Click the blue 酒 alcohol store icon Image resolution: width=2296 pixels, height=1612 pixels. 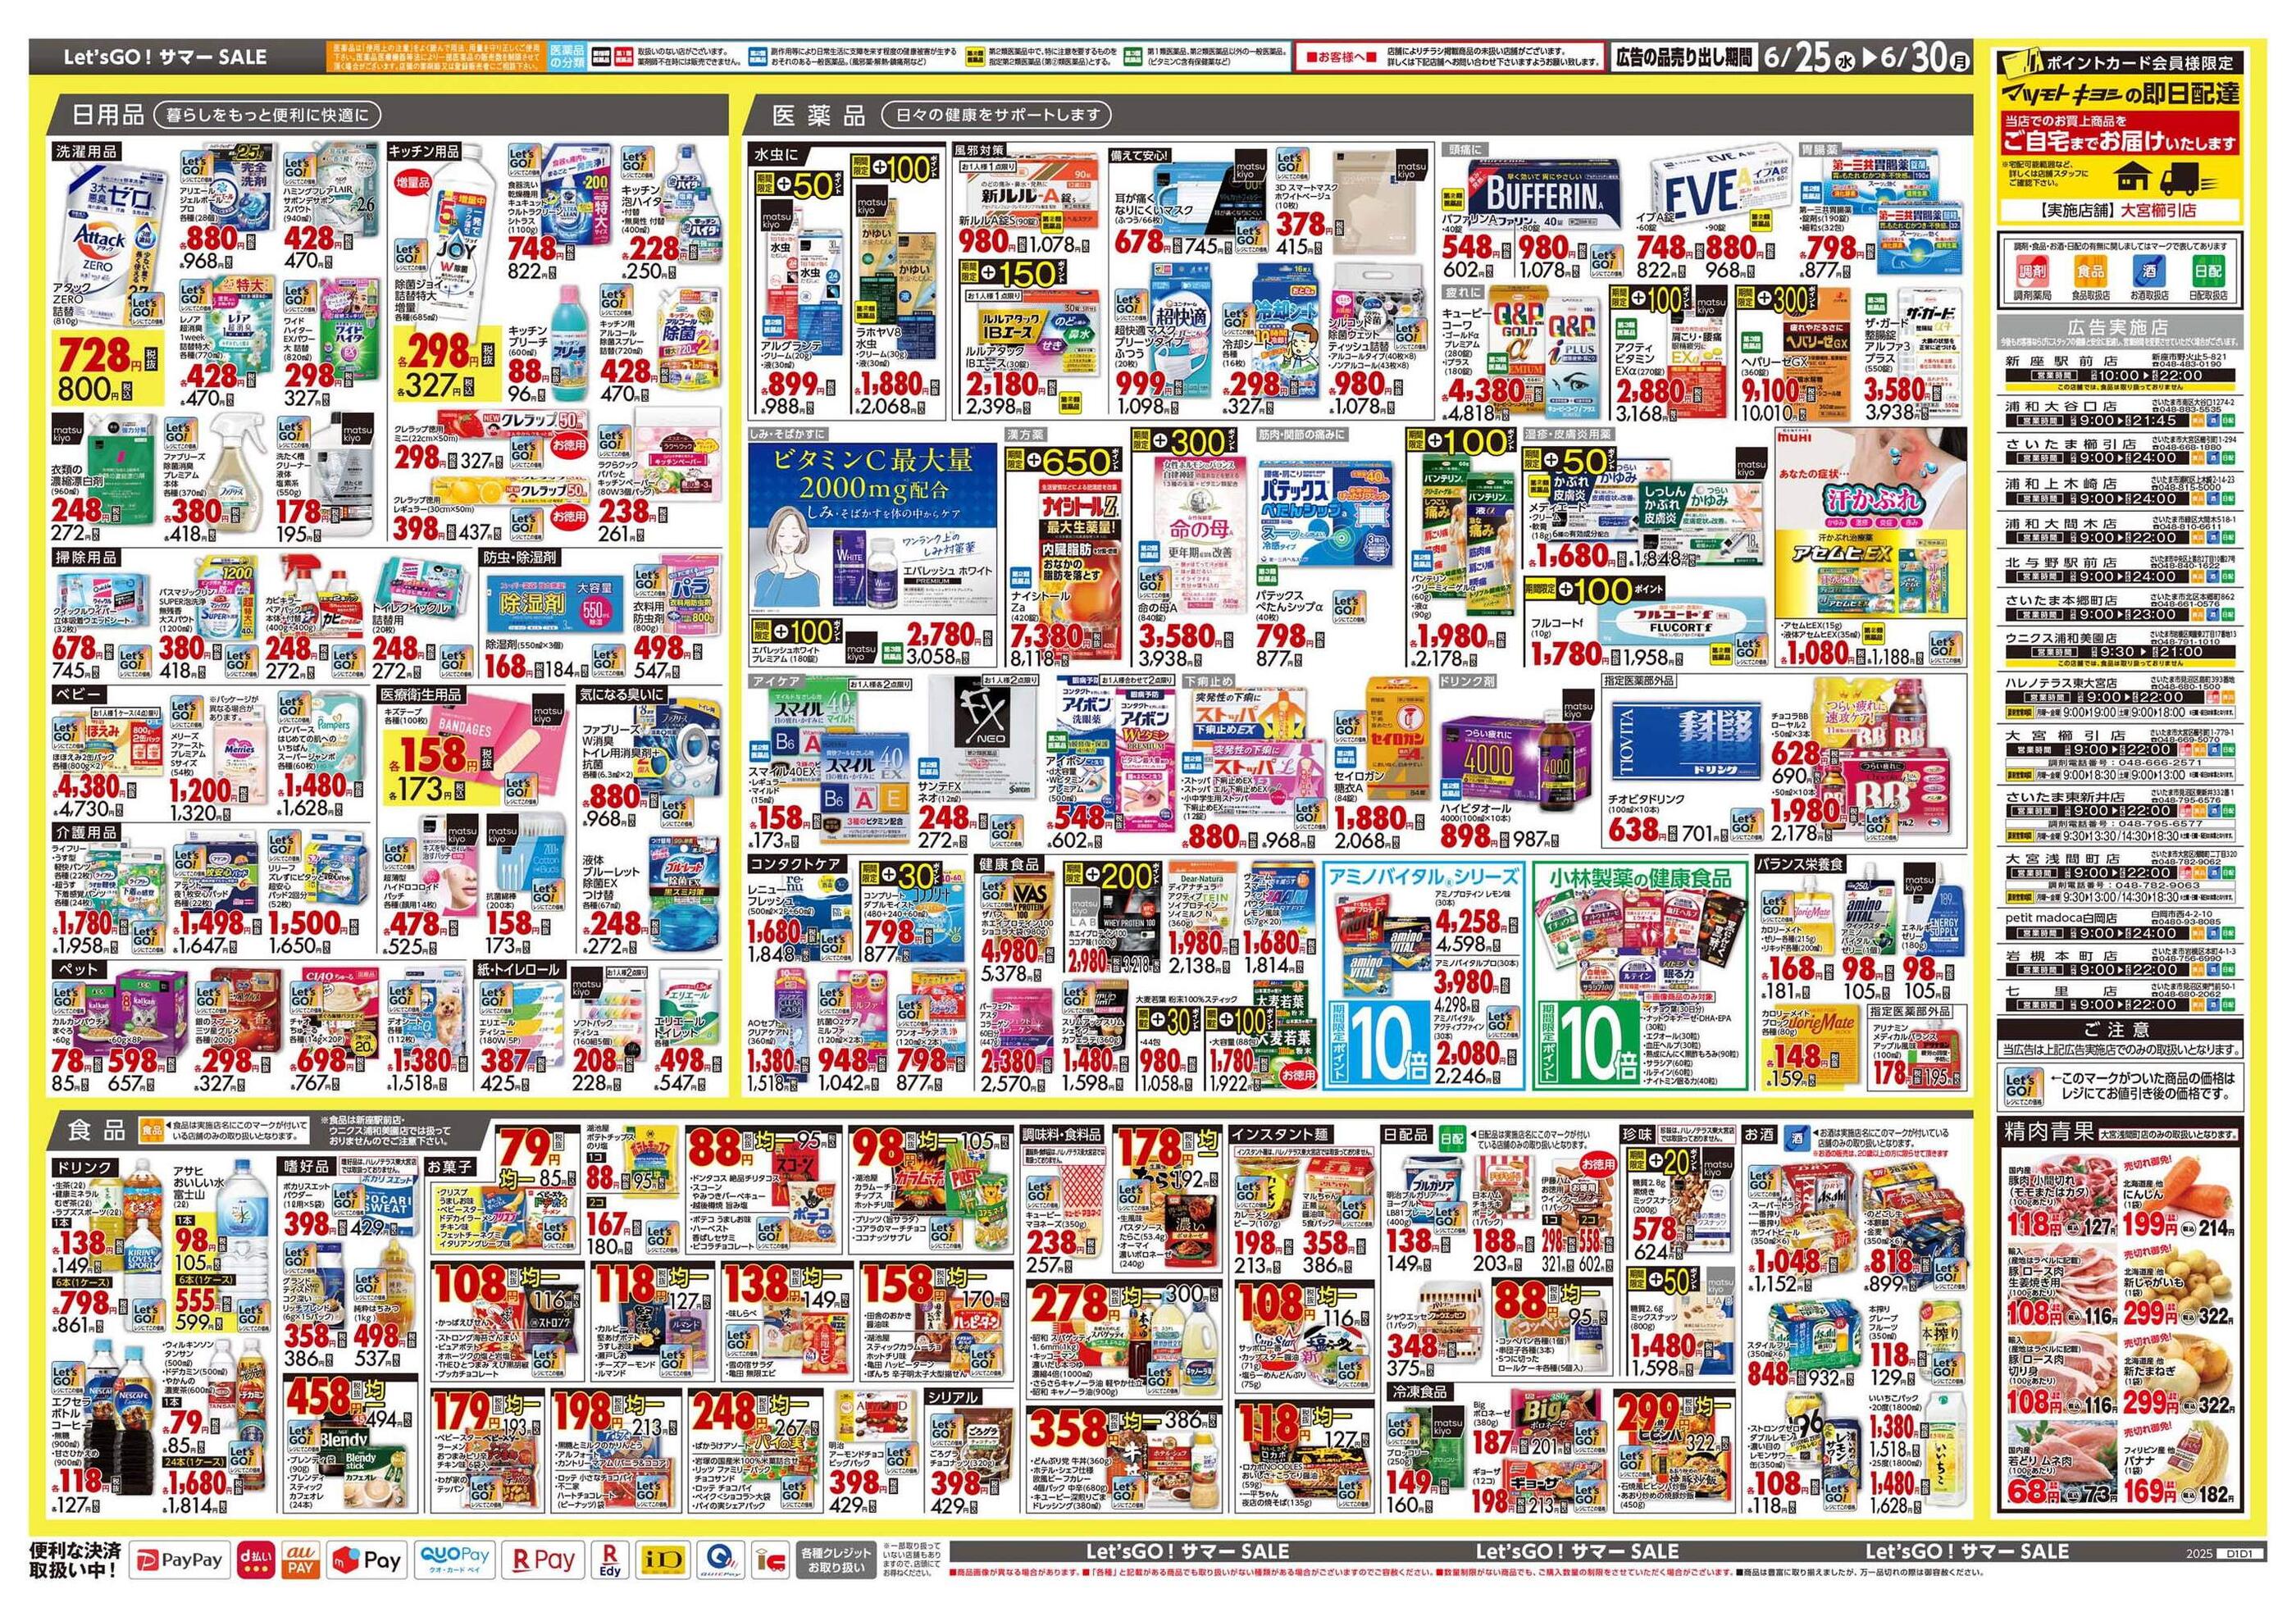click(x=2149, y=272)
